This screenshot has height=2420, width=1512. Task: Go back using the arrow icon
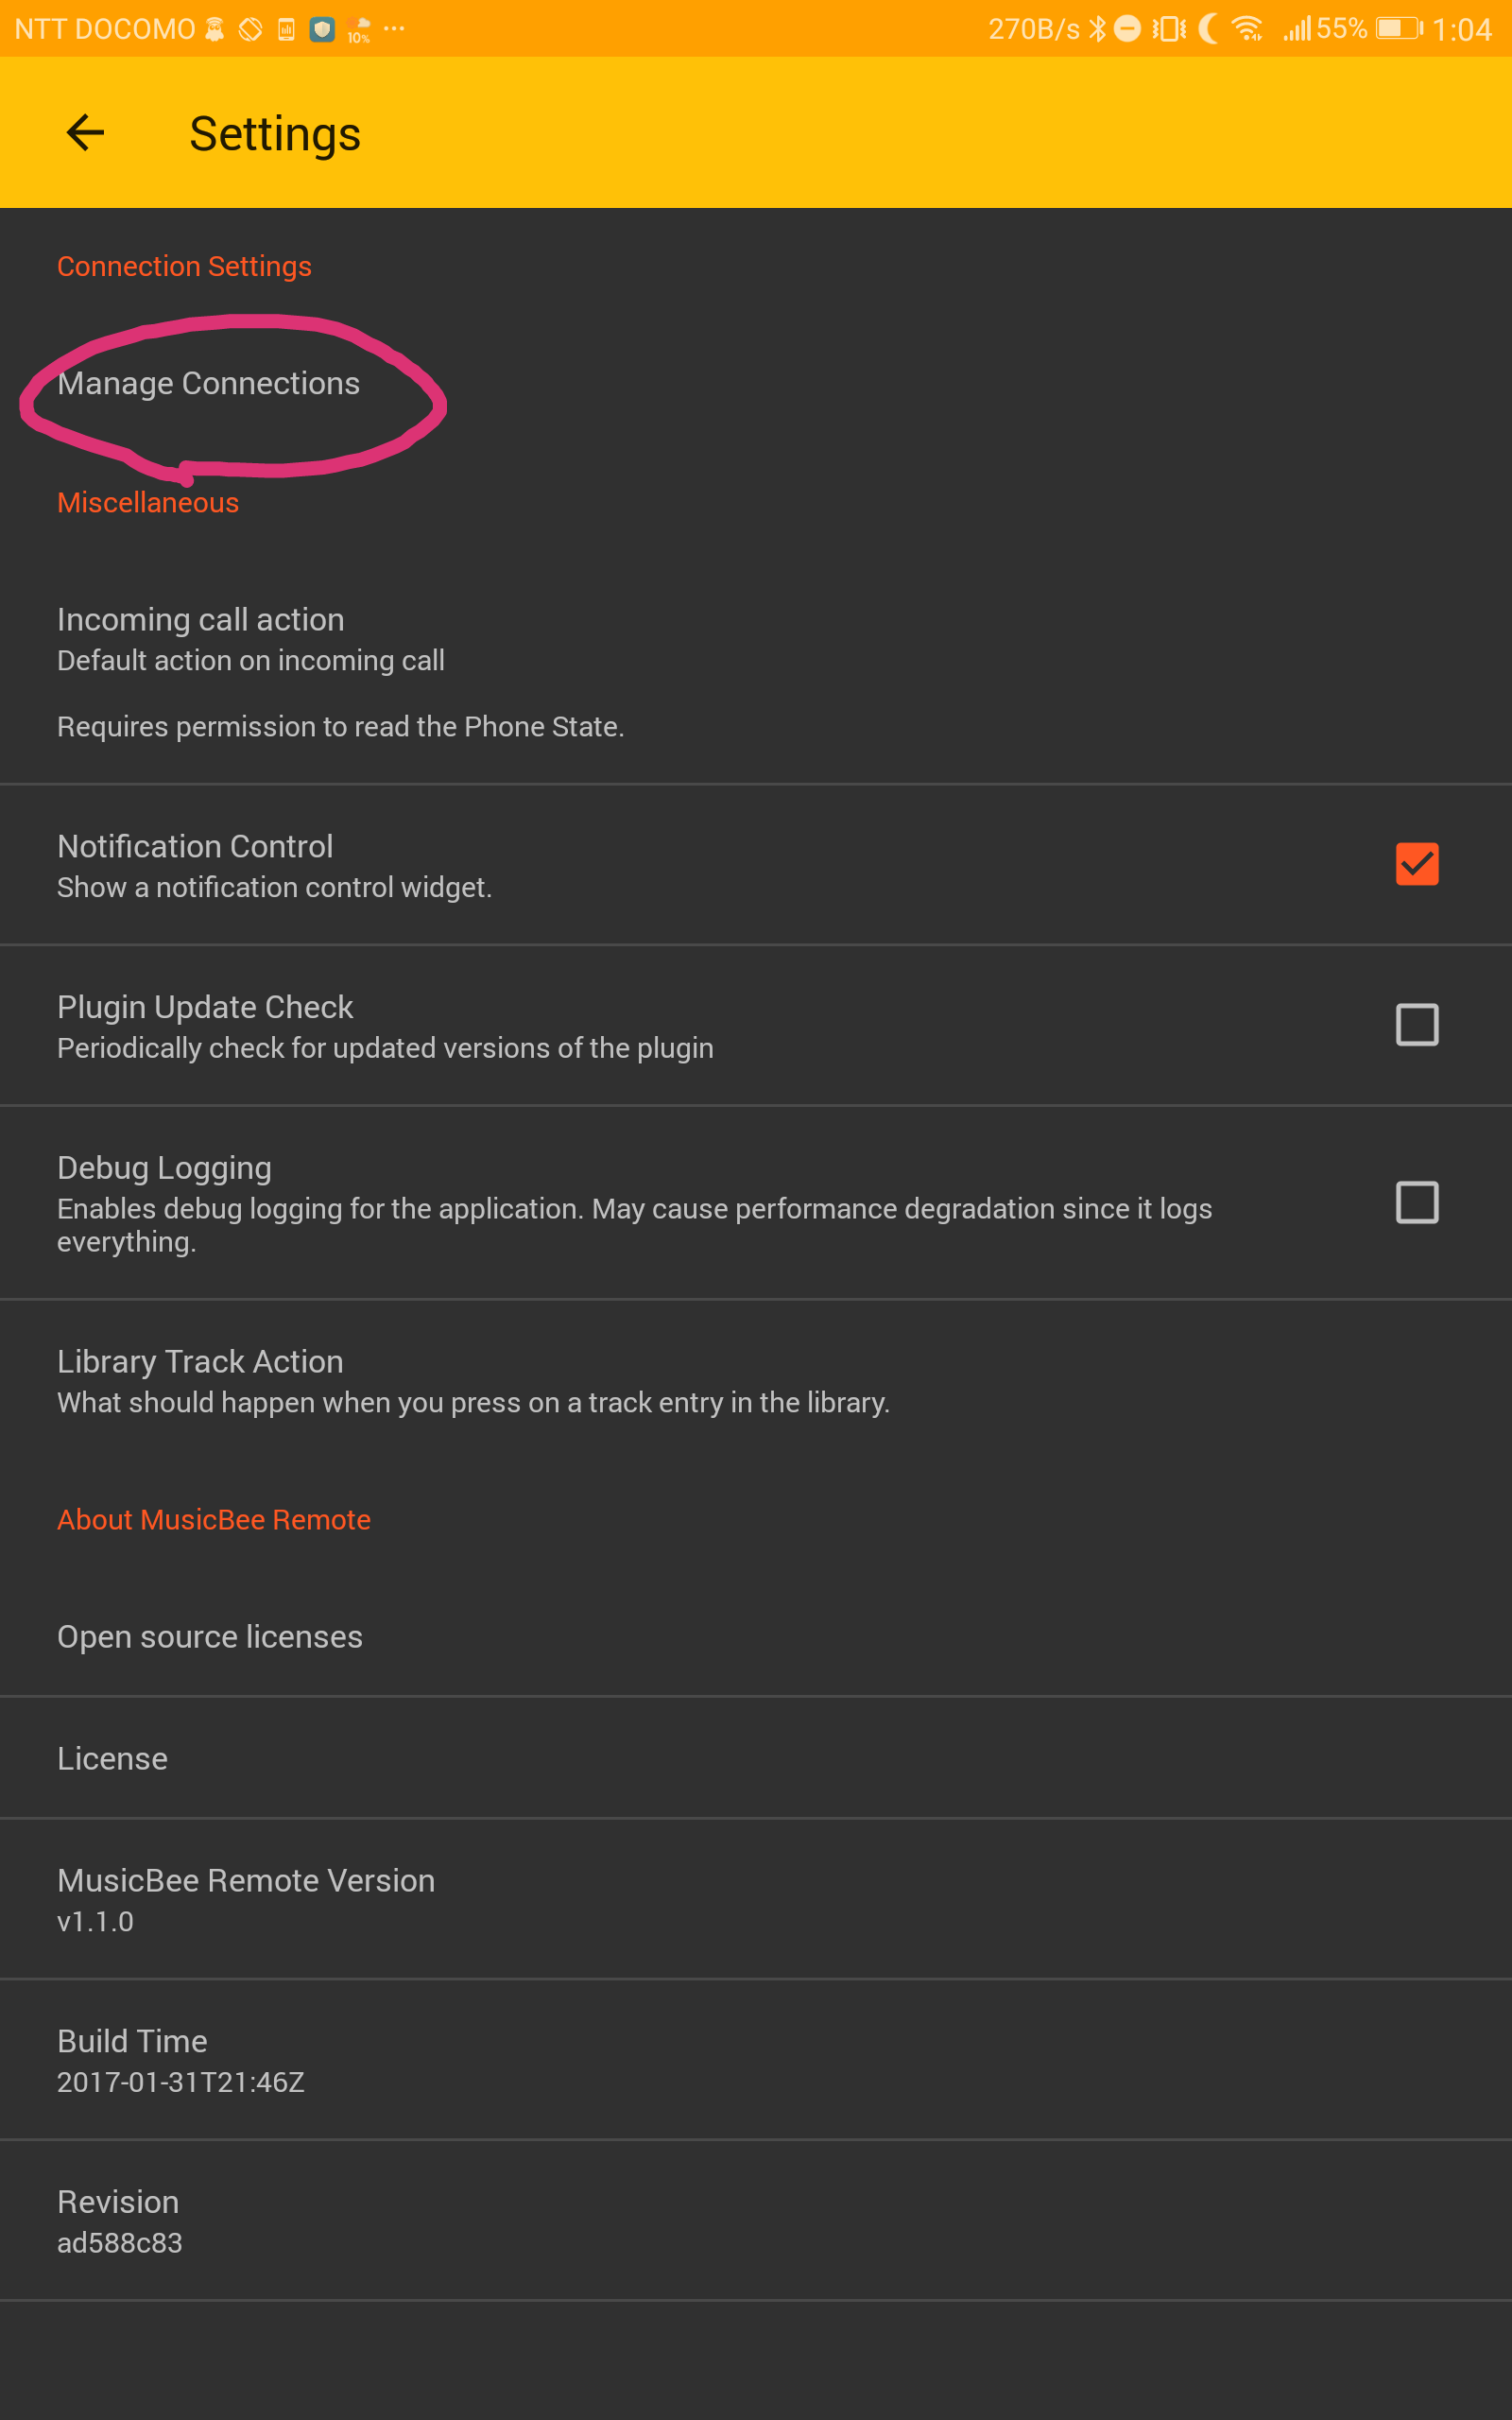[x=85, y=132]
